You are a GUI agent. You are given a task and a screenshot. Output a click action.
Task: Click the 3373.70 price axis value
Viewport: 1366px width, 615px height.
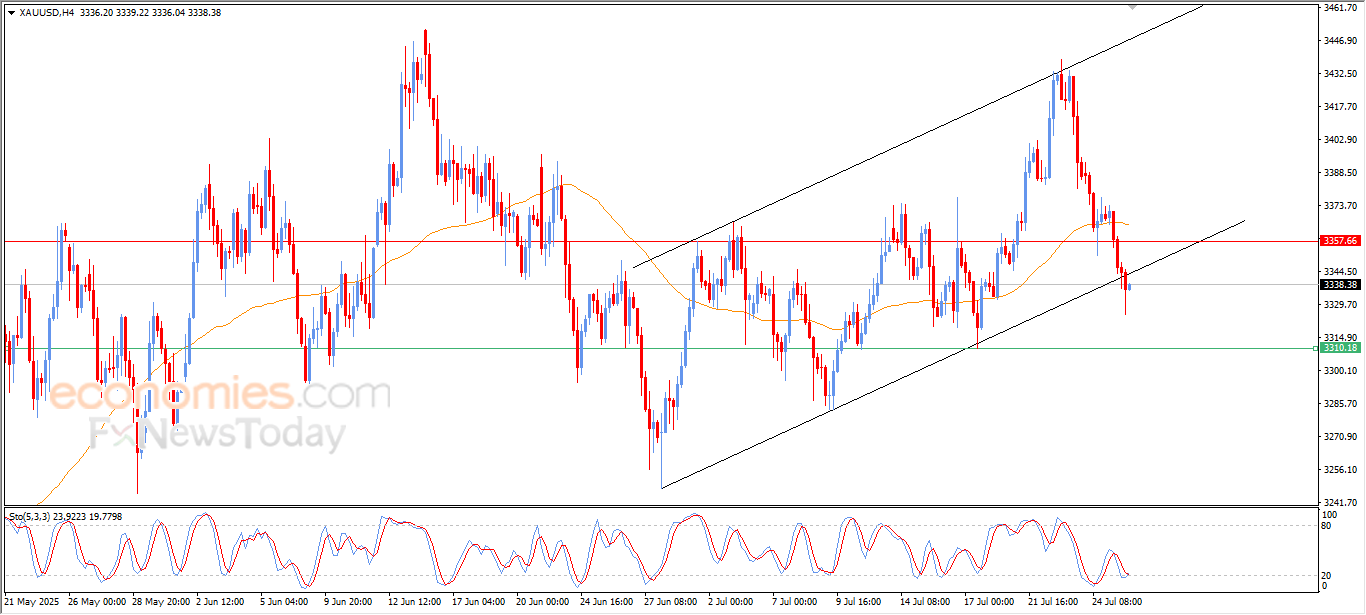(x=1339, y=206)
